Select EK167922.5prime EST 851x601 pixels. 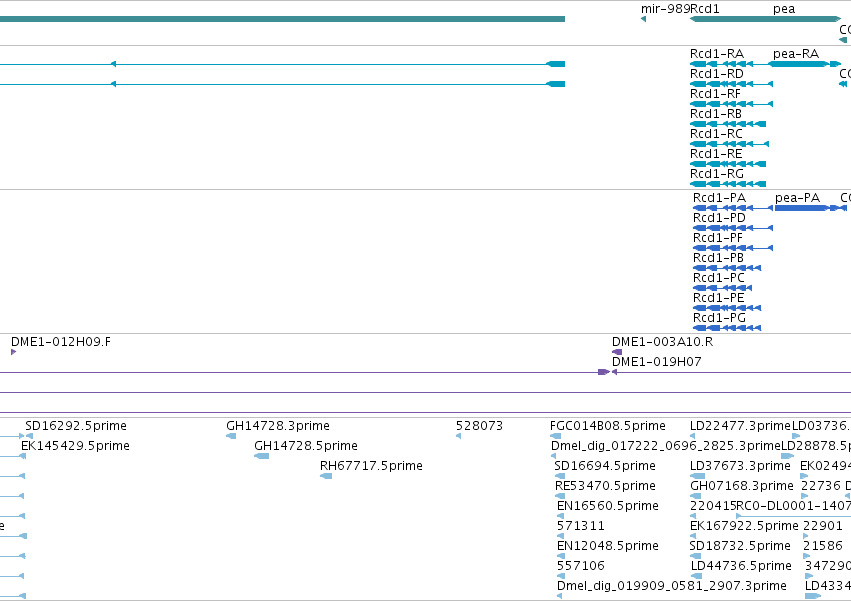[744, 526]
